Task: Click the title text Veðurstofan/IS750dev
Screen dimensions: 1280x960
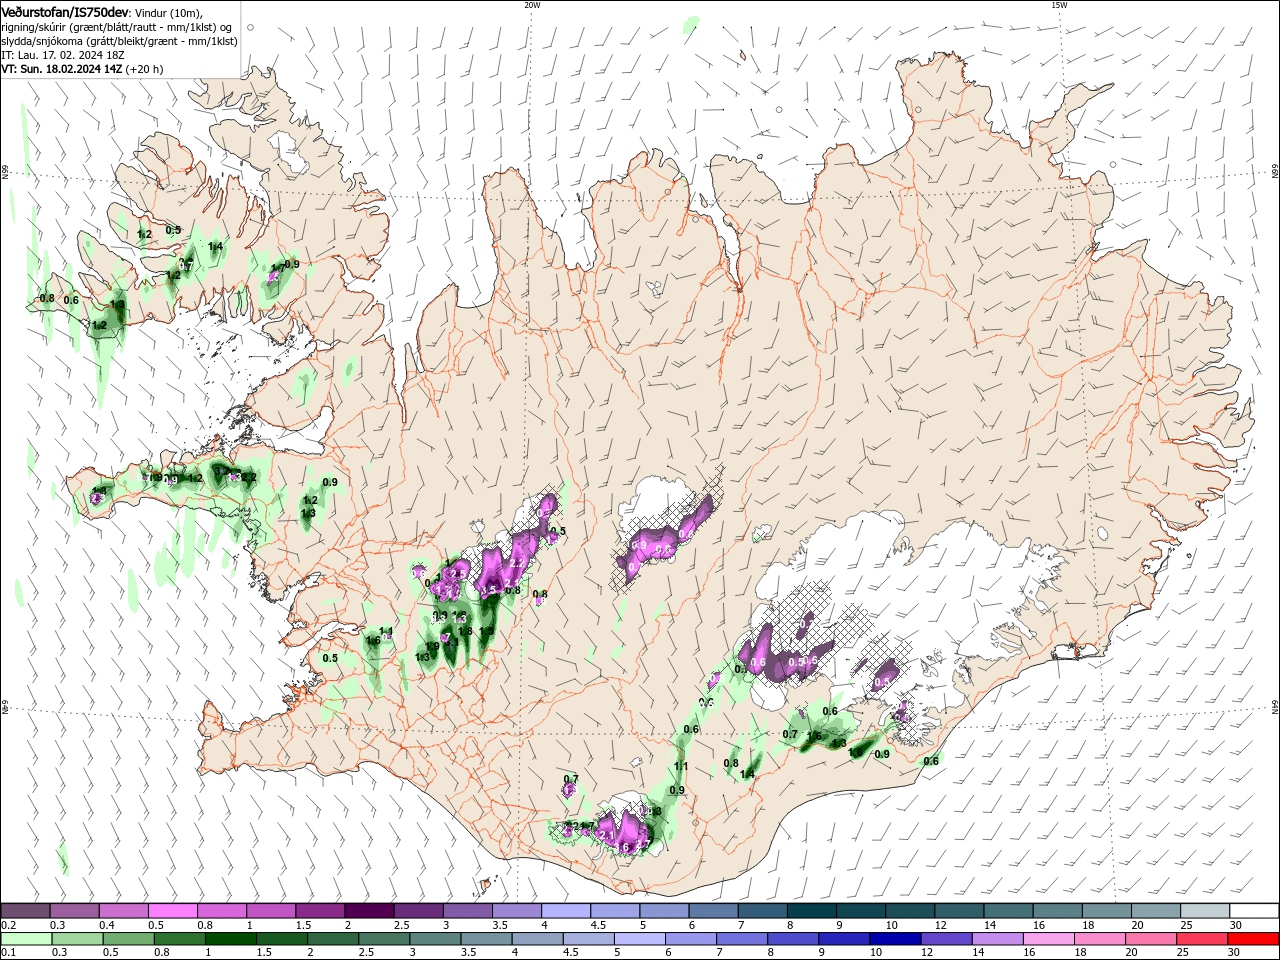Action: 65,12
